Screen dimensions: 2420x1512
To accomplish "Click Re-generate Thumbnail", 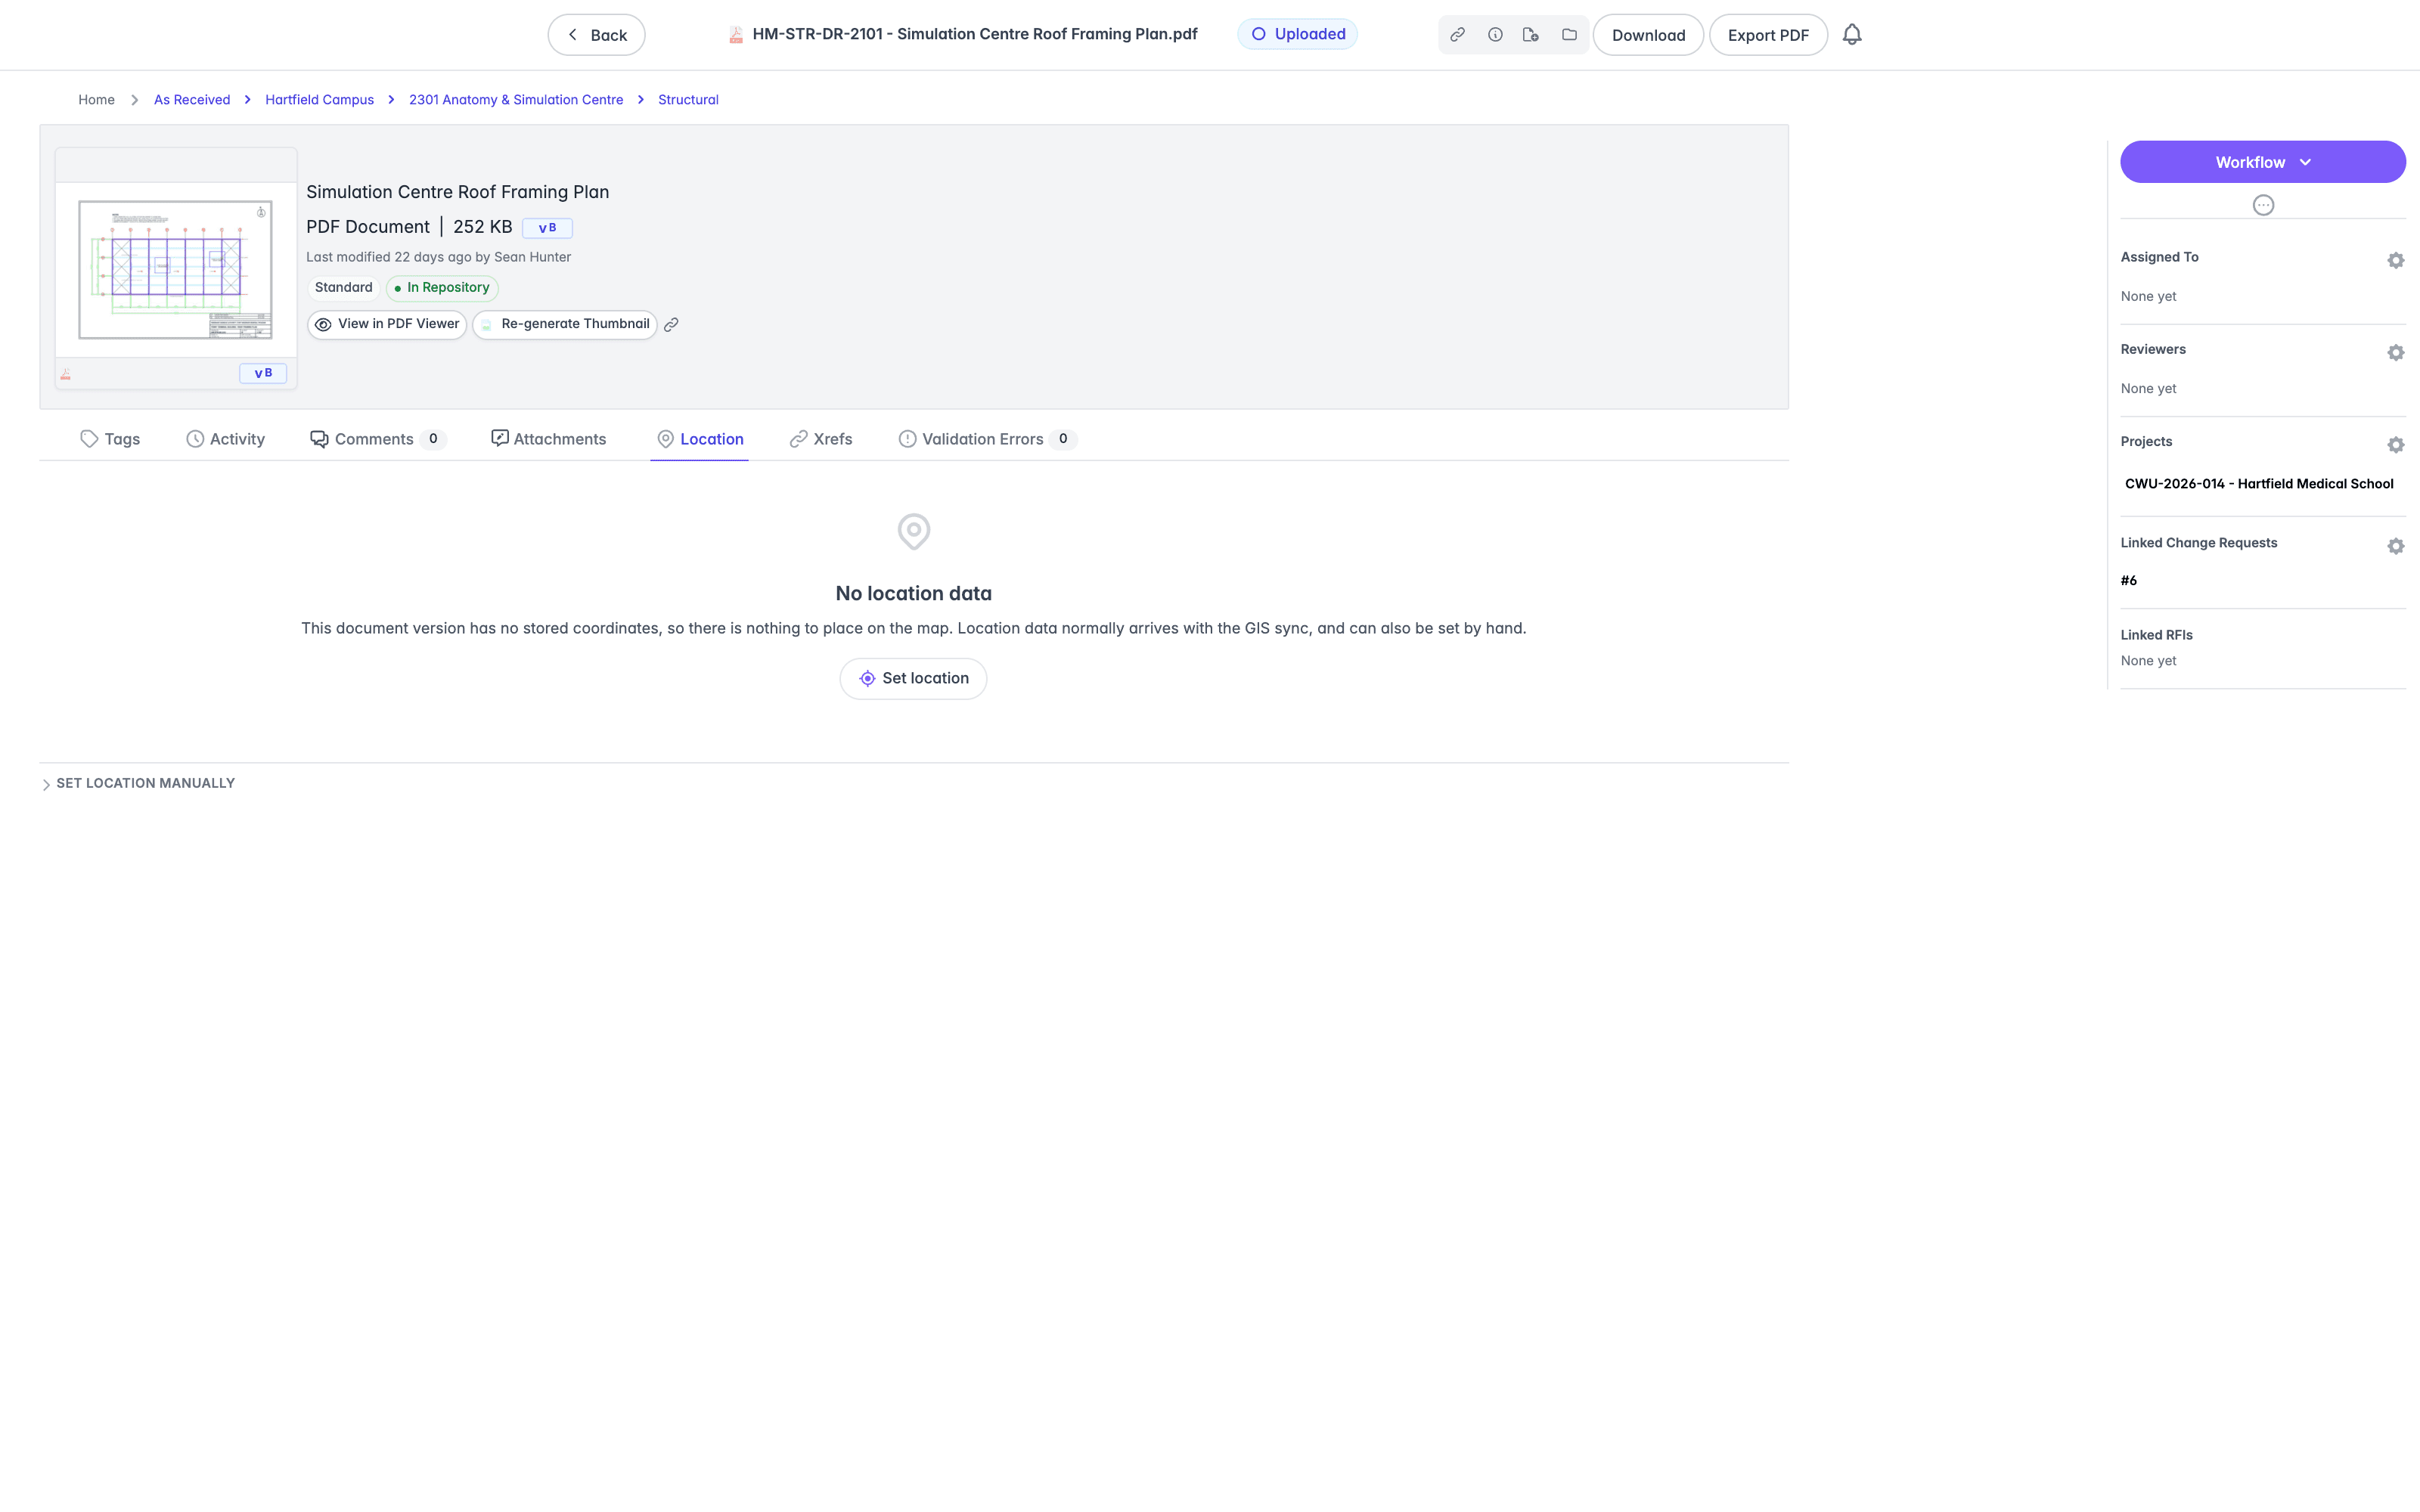I will [565, 325].
